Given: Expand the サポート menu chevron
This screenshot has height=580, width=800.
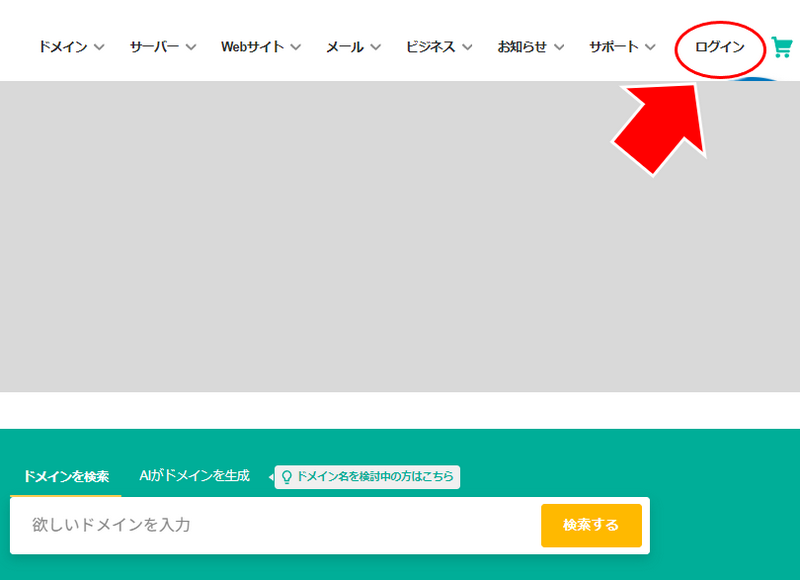Looking at the screenshot, I should [x=650, y=47].
